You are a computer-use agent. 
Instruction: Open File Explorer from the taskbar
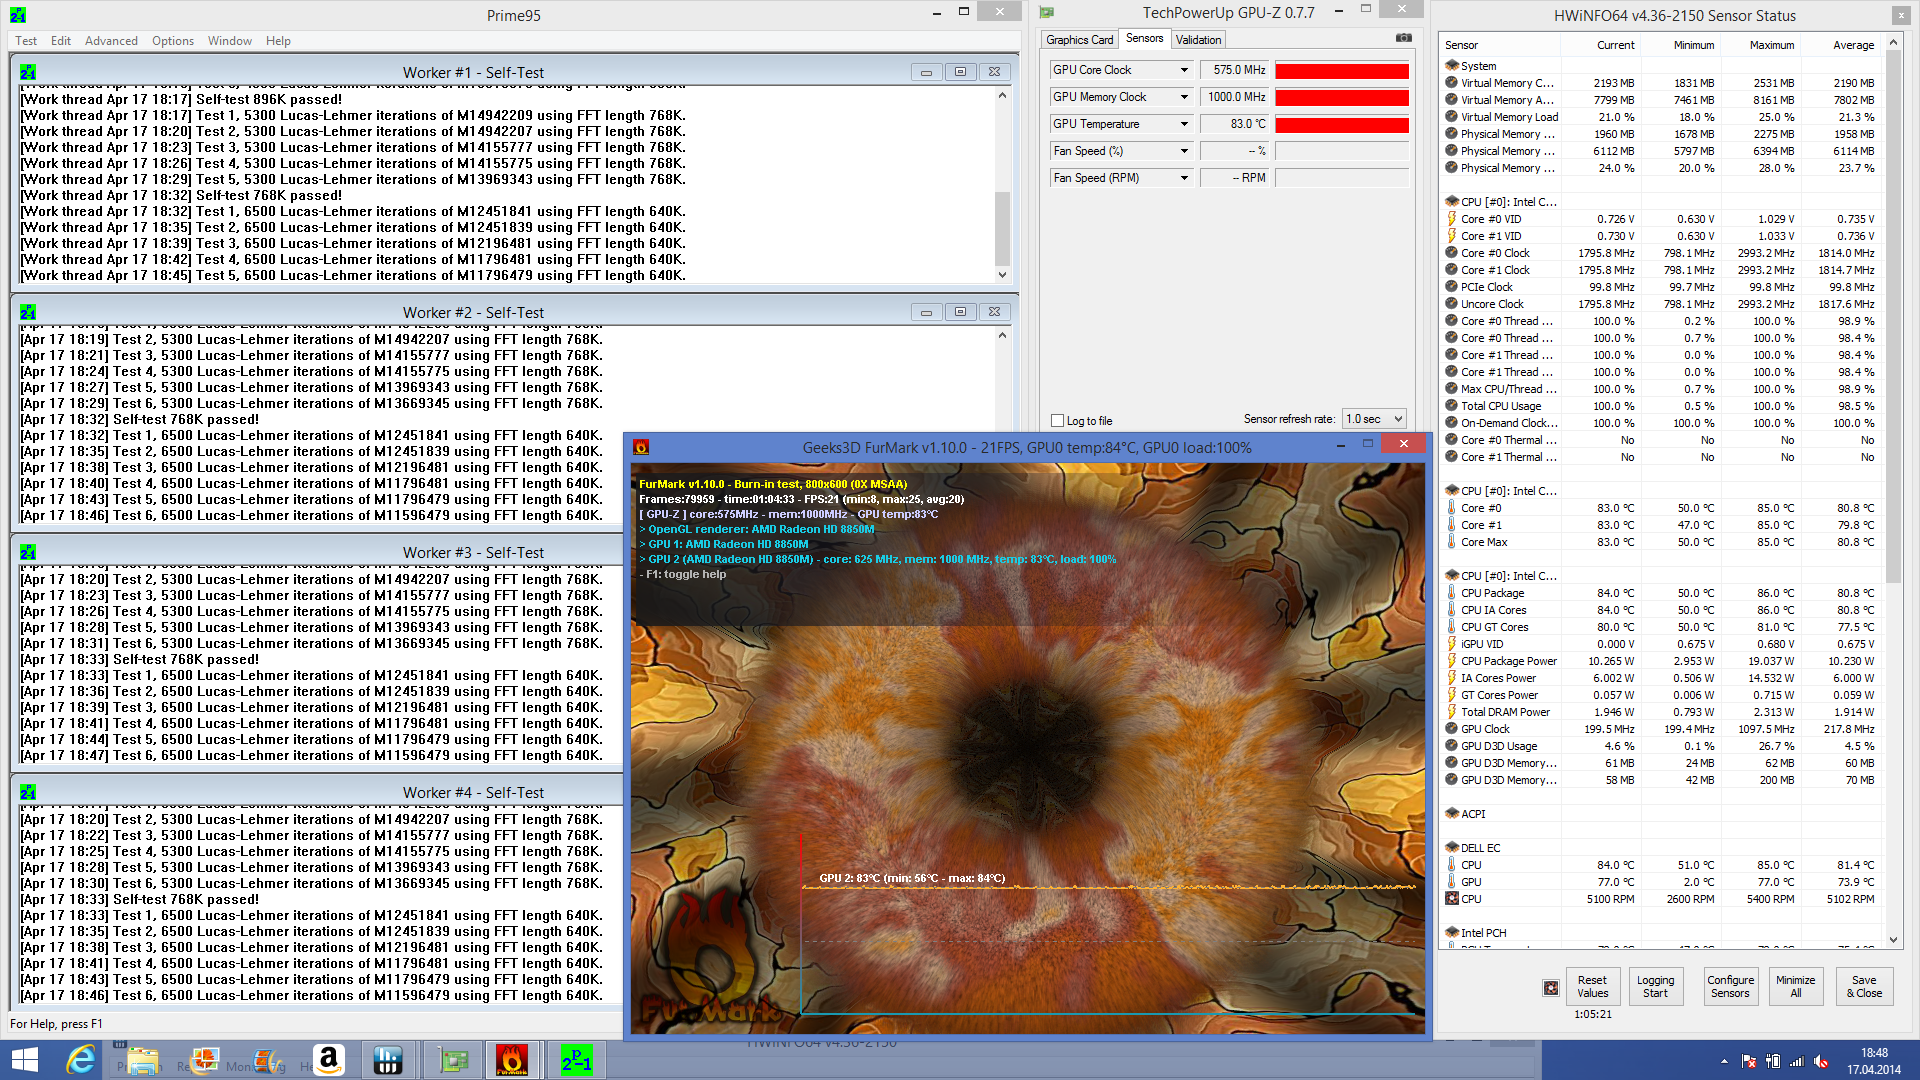(x=142, y=1060)
